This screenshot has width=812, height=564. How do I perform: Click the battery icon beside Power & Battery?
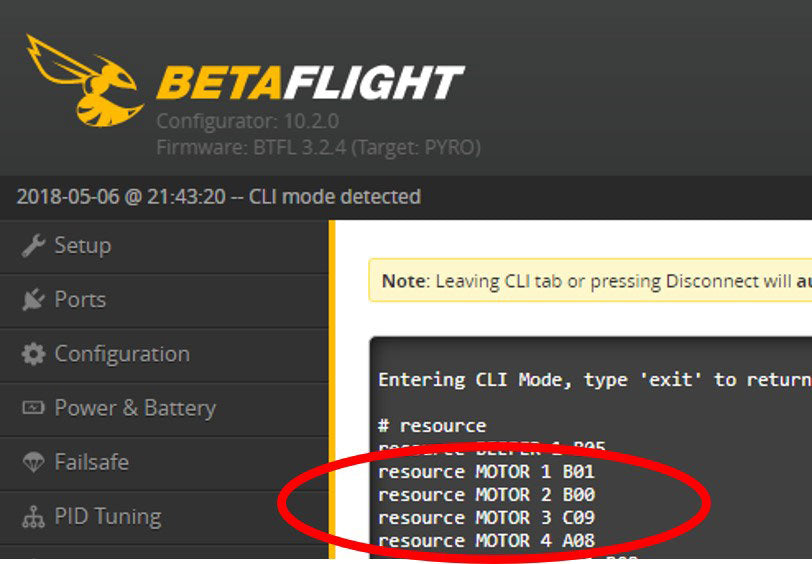tap(33, 408)
